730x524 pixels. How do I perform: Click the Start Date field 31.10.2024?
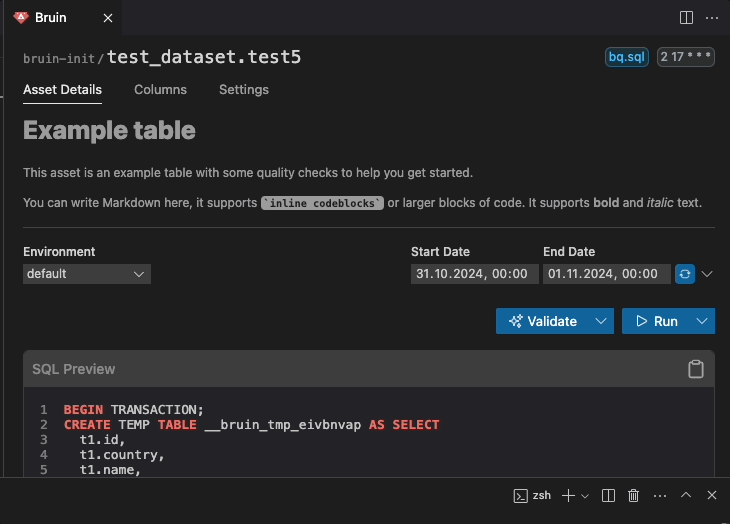474,274
